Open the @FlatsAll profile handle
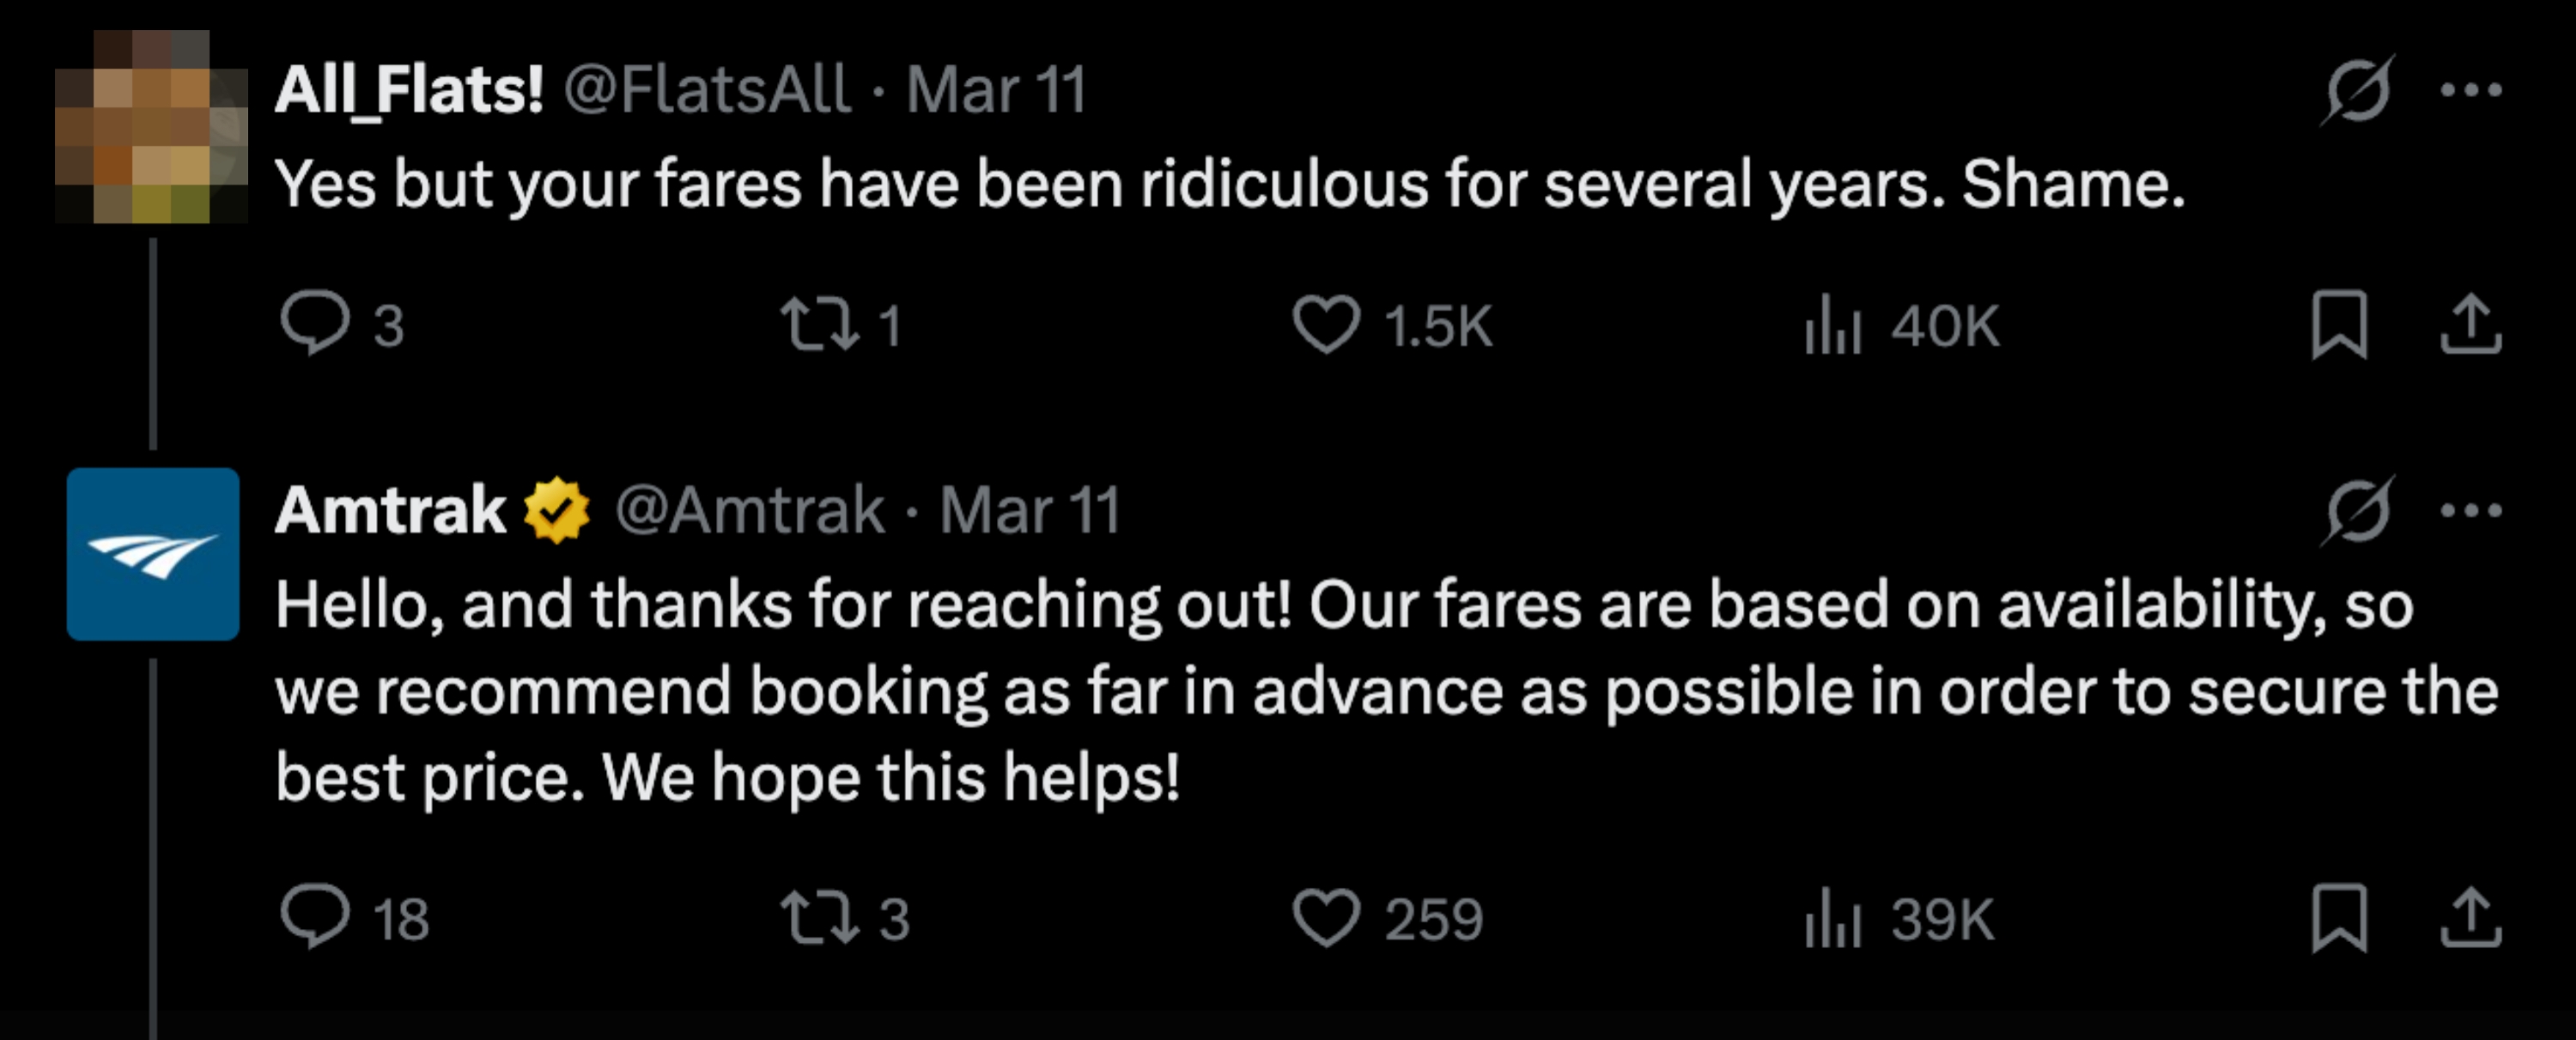Viewport: 2576px width, 1040px height. pos(707,90)
